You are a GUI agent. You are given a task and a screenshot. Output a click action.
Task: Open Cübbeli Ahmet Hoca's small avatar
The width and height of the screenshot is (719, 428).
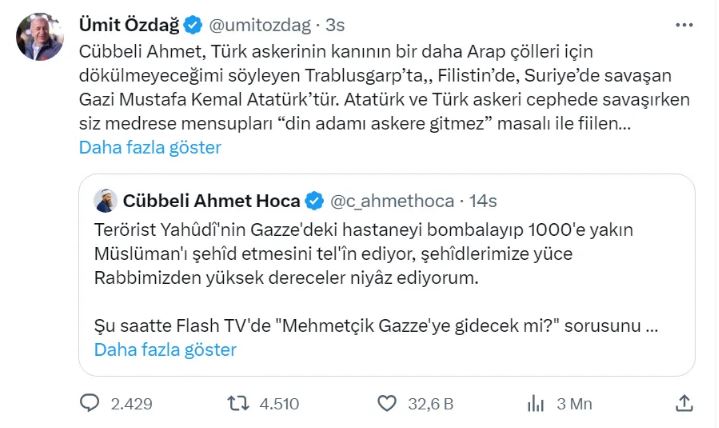[x=105, y=199]
